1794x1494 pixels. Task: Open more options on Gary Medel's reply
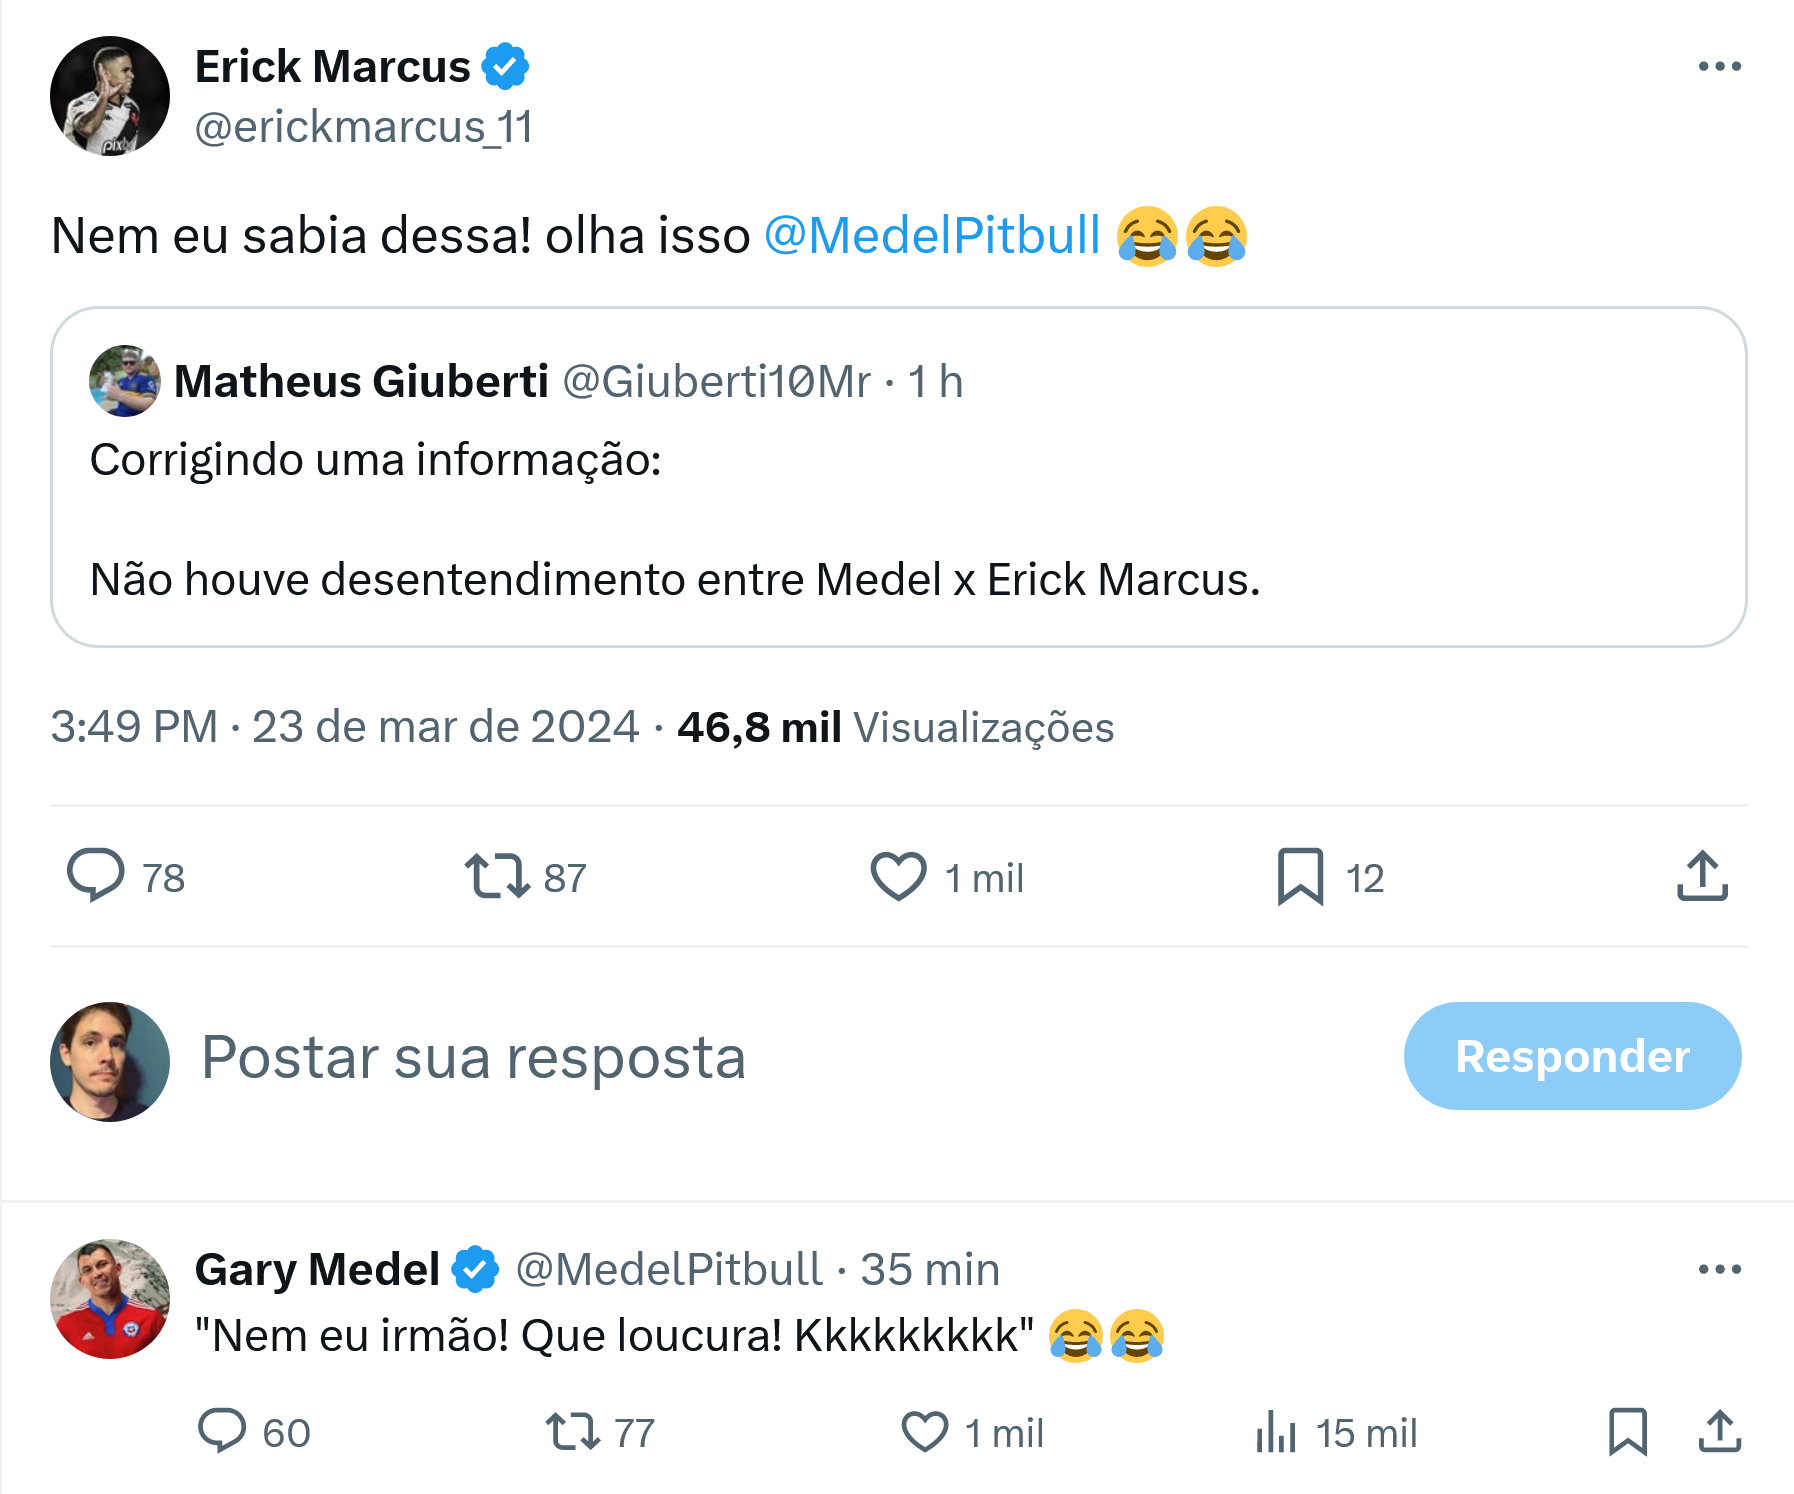(x=1719, y=1269)
